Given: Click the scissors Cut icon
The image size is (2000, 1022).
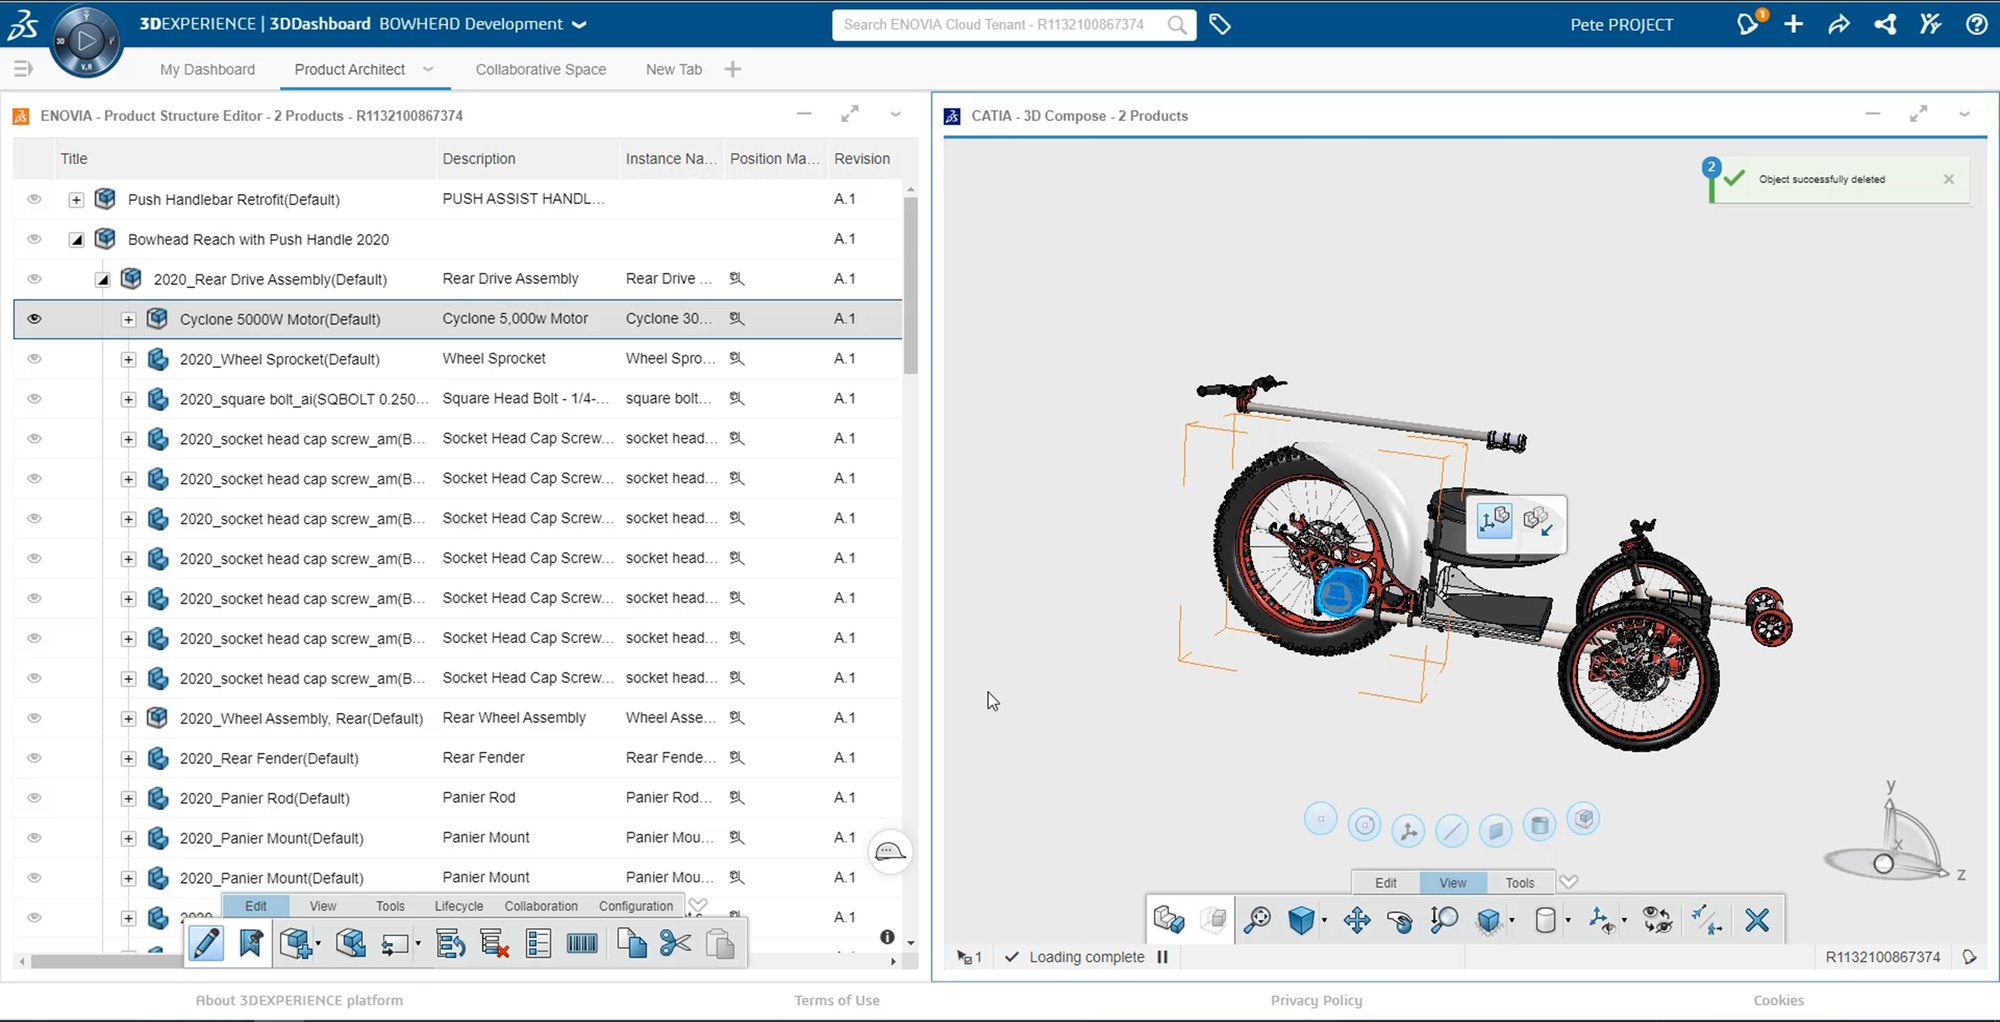Looking at the screenshot, I should pos(675,942).
